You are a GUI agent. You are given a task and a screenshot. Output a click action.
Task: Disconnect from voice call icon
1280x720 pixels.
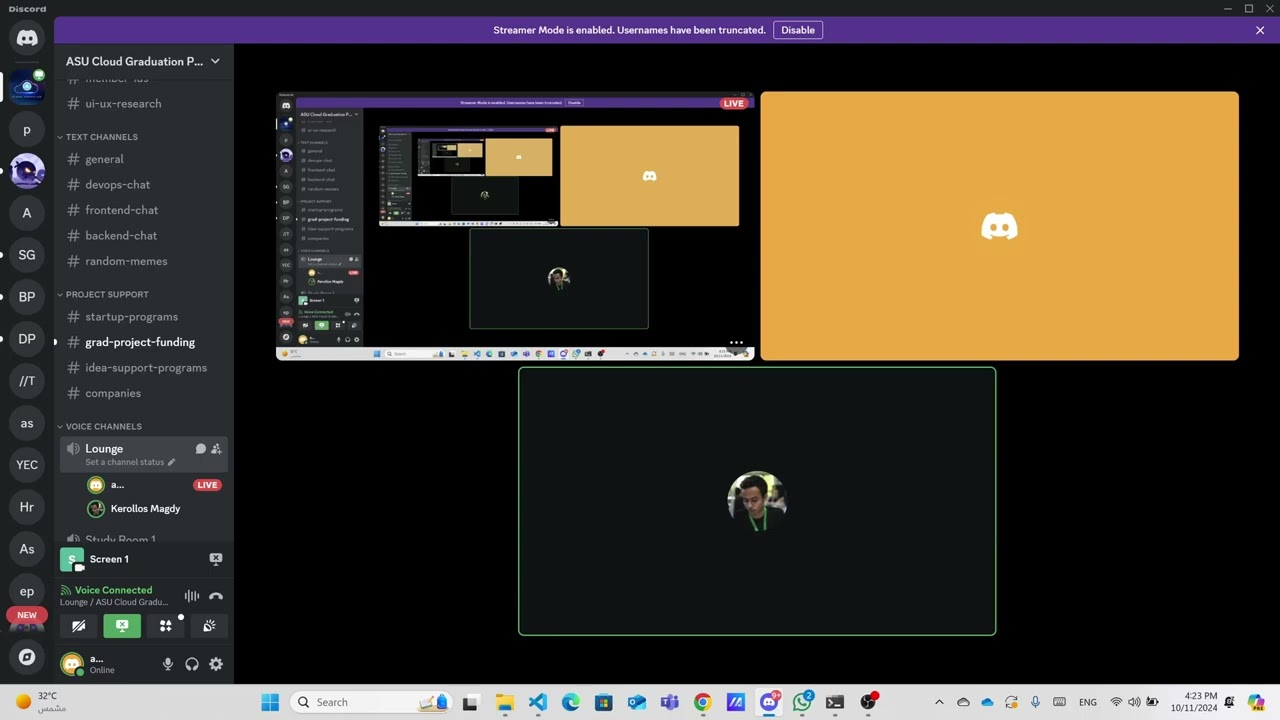point(216,596)
